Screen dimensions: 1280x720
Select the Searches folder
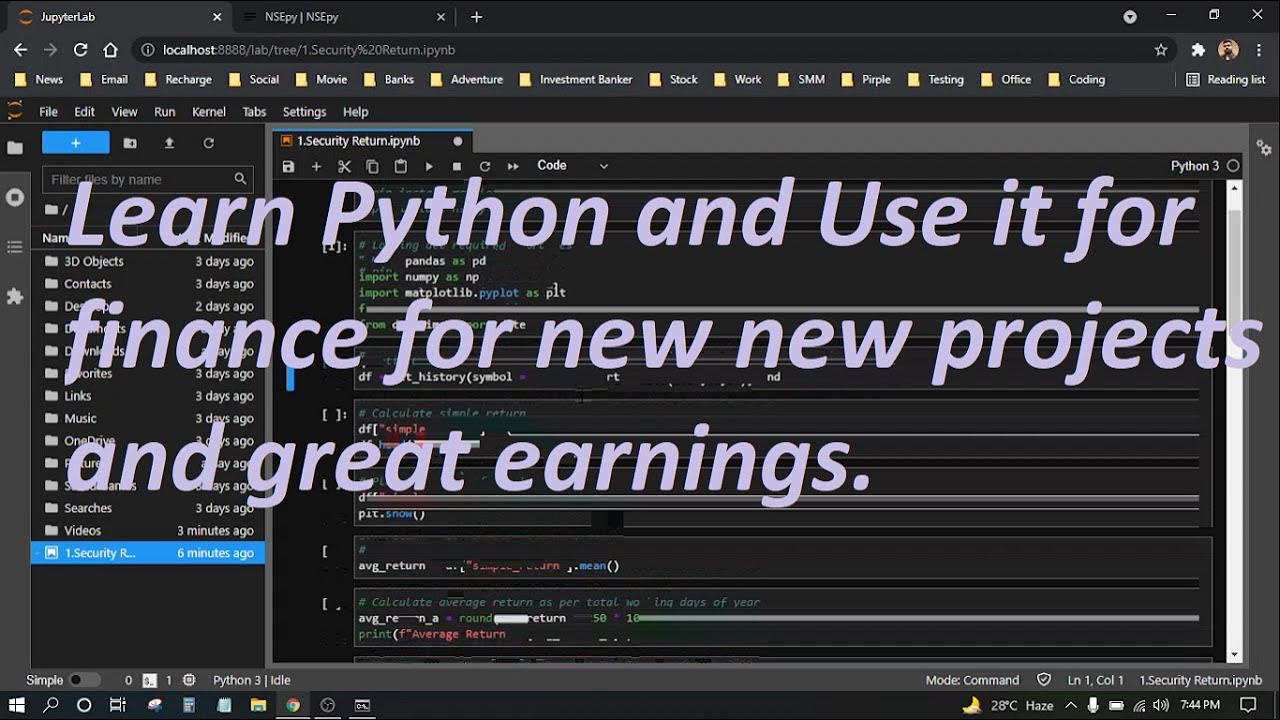pos(148,508)
